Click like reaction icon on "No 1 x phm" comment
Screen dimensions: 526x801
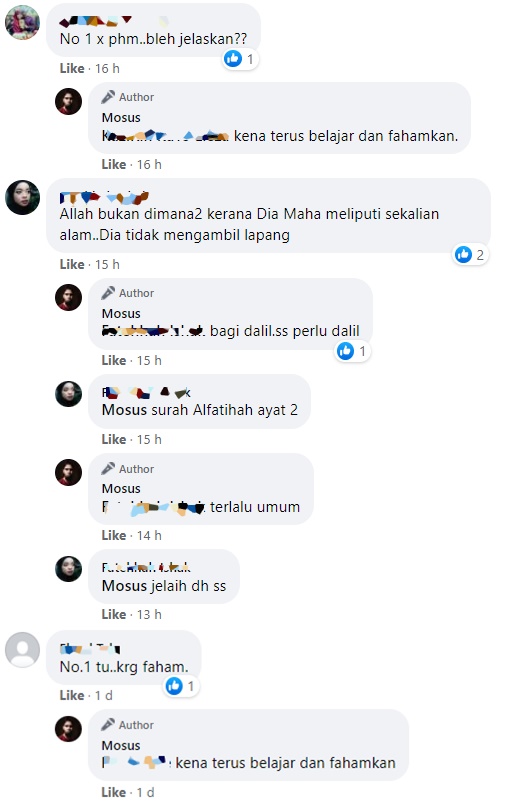233,59
